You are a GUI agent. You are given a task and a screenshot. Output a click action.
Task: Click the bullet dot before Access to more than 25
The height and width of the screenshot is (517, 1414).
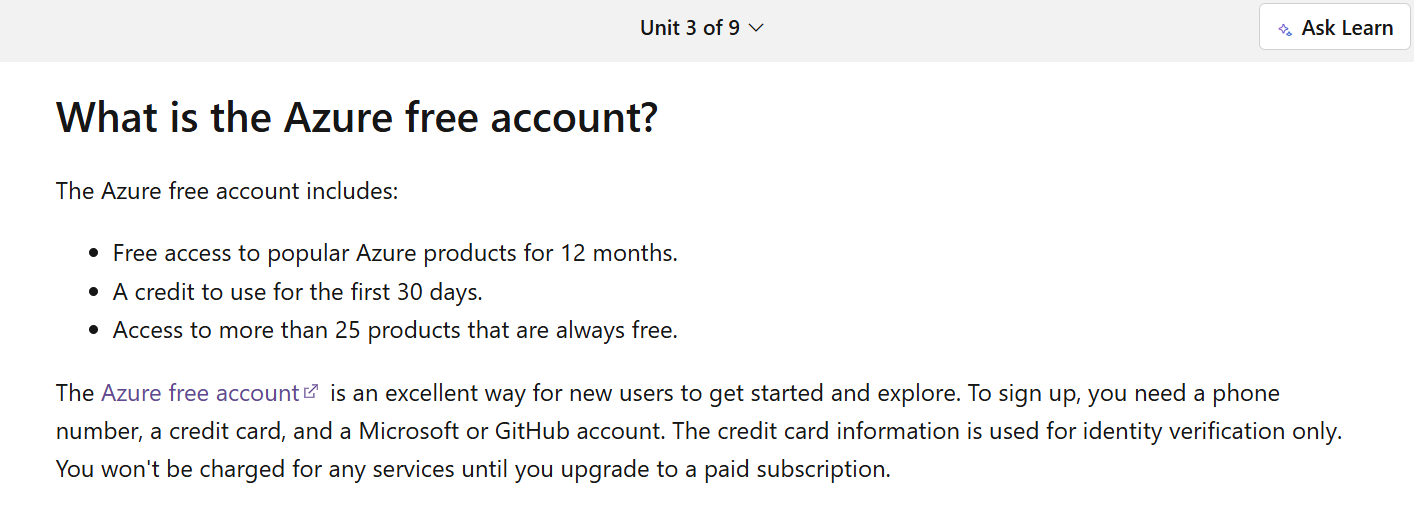pyautogui.click(x=94, y=331)
